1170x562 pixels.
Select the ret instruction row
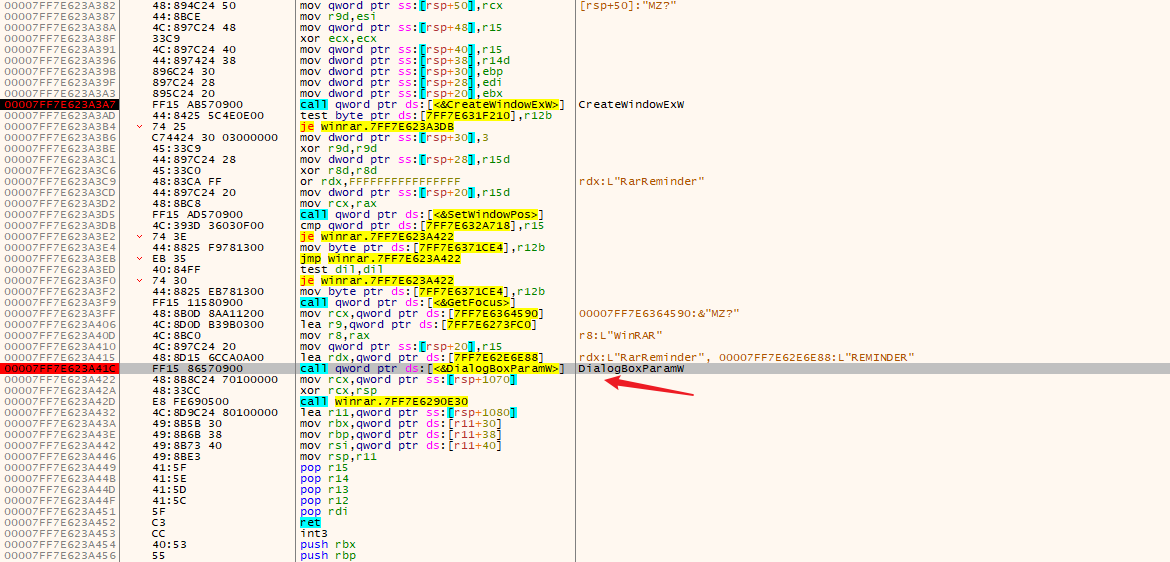310,522
